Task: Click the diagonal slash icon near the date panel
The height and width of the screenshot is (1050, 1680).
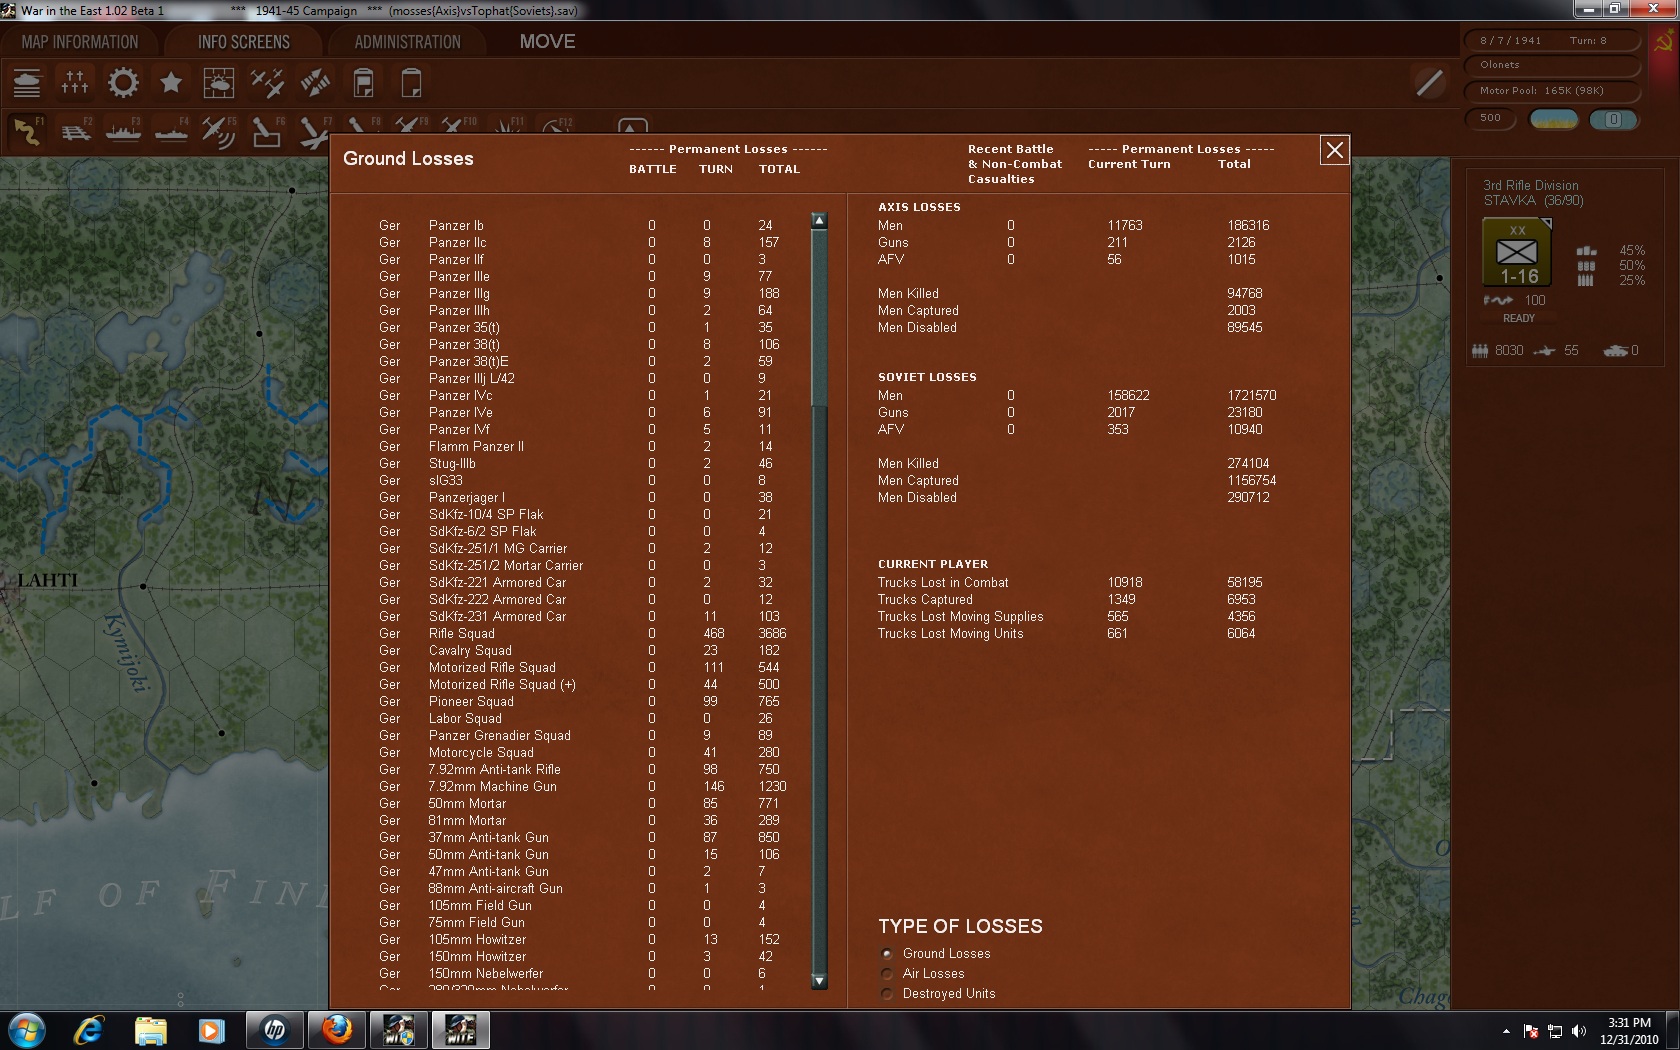Action: tap(1430, 83)
